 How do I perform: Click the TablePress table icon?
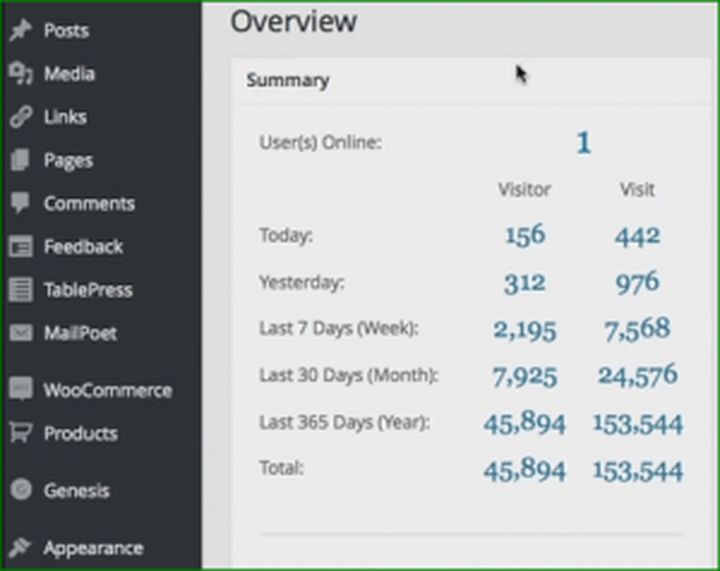coord(20,290)
